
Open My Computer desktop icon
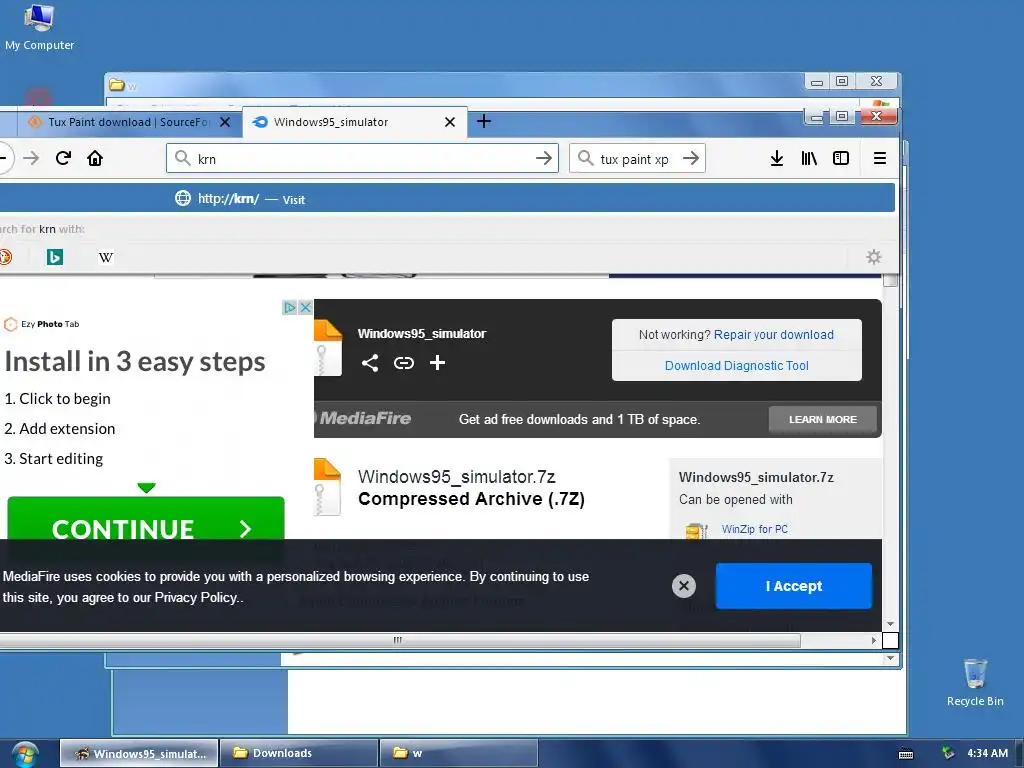pos(39,27)
